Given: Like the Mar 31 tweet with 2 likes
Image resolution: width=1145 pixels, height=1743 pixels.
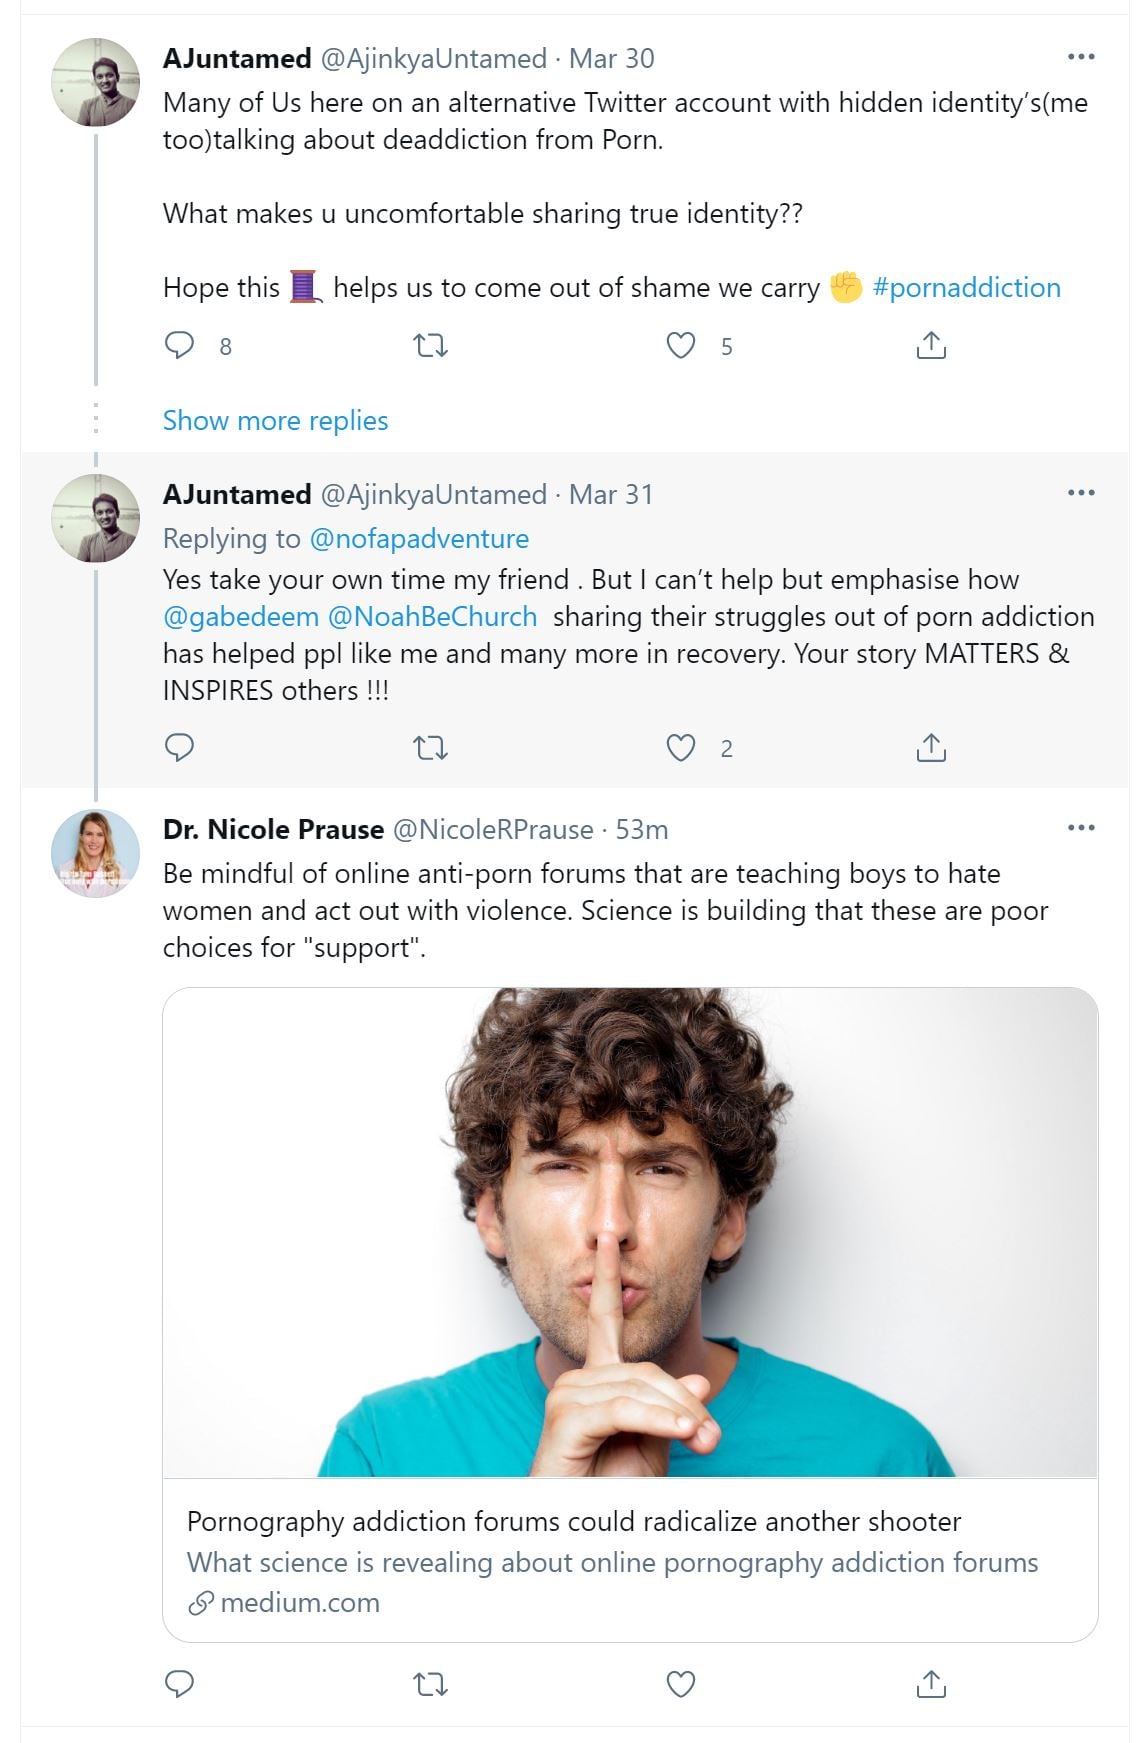Looking at the screenshot, I should tap(681, 748).
